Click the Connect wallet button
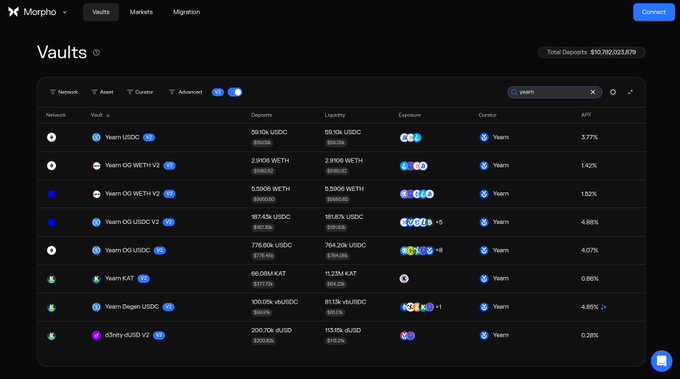Viewport: 680px width, 379px height. (x=654, y=12)
